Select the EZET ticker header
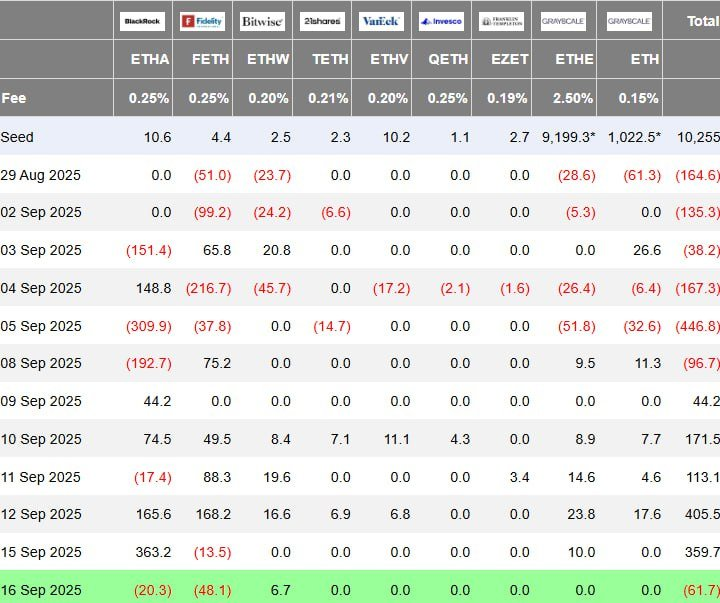The image size is (720, 603). (510, 59)
